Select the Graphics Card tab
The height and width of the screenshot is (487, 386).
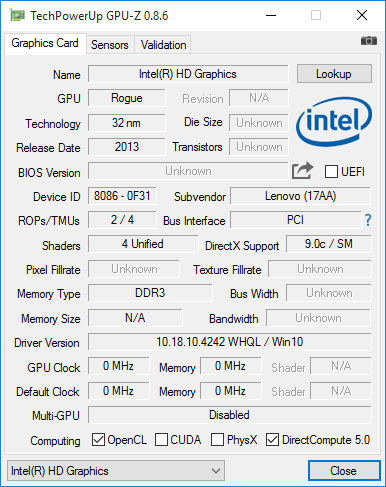coord(45,43)
